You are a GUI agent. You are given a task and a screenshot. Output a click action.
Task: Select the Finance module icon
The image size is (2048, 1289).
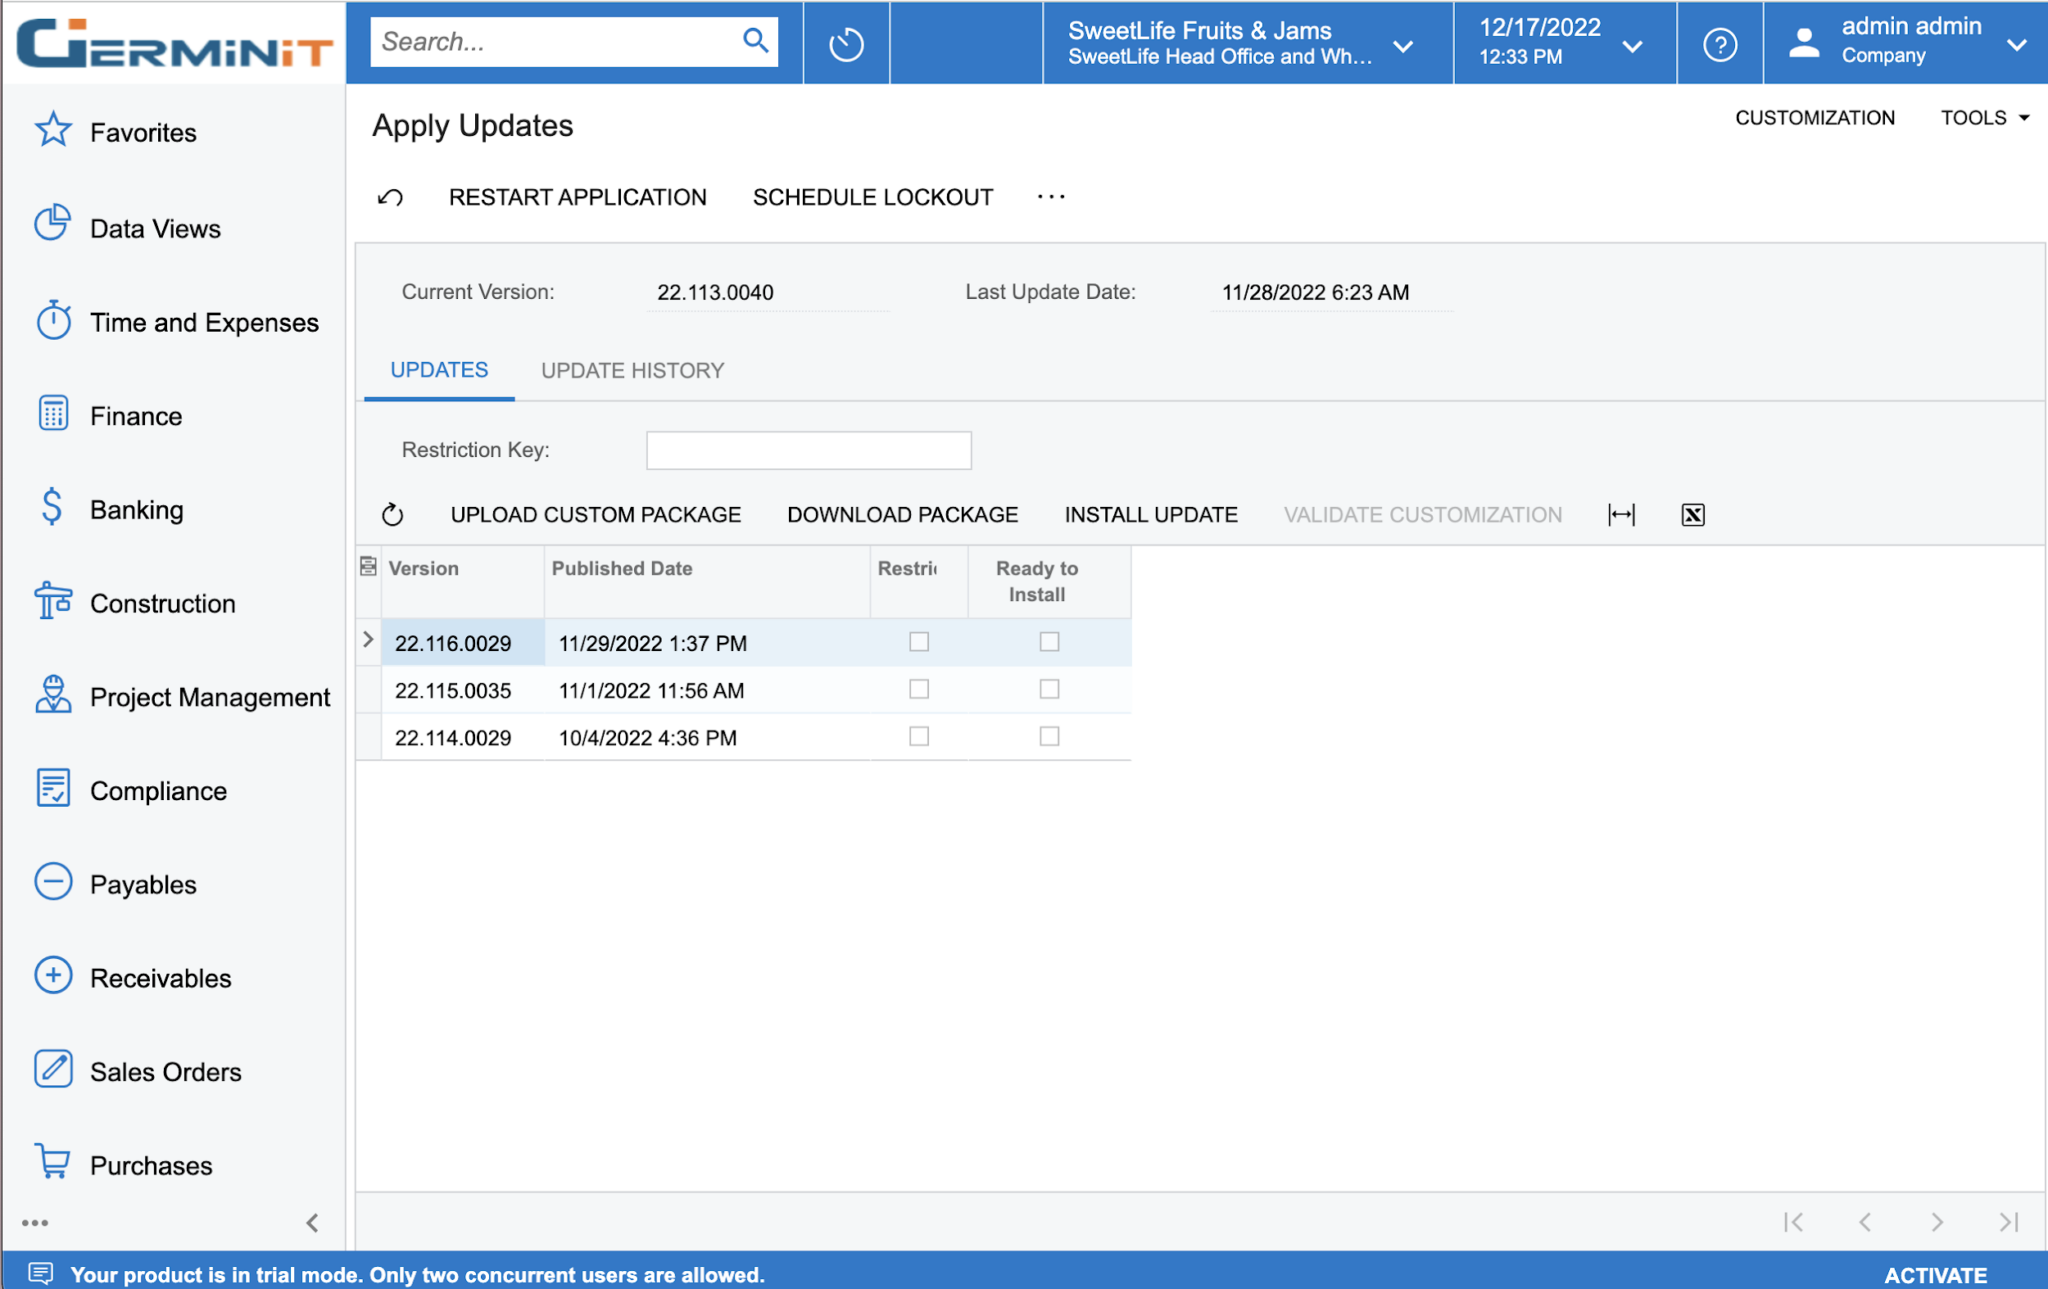pyautogui.click(x=52, y=414)
